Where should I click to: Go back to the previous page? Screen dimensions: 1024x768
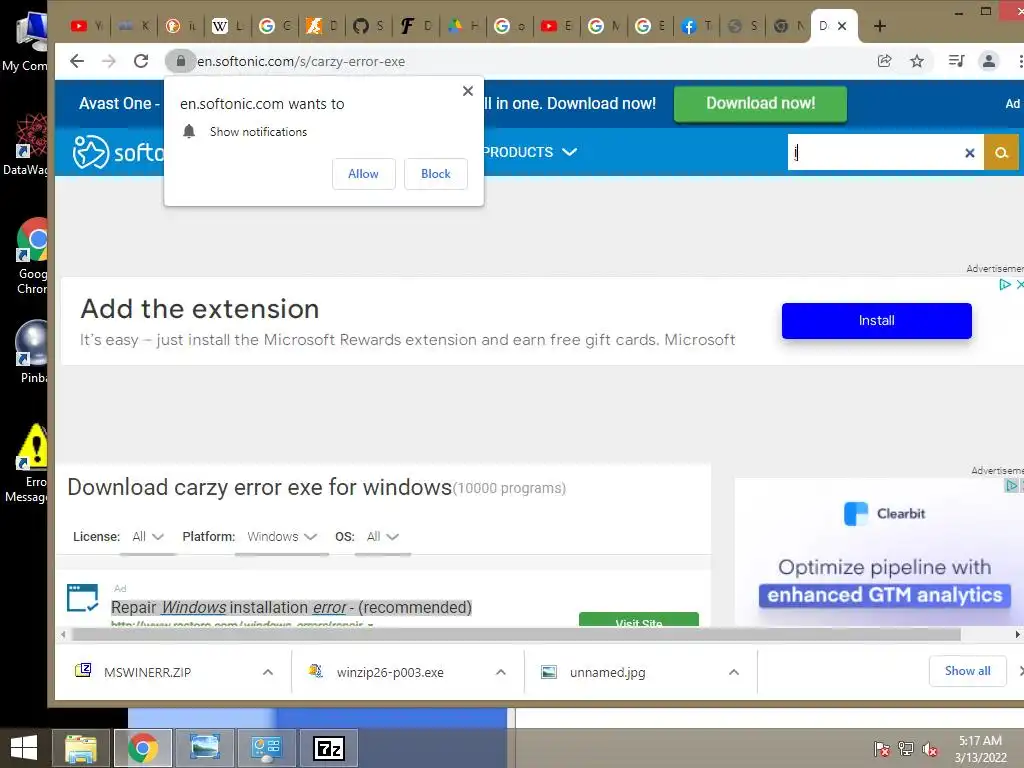tap(77, 61)
